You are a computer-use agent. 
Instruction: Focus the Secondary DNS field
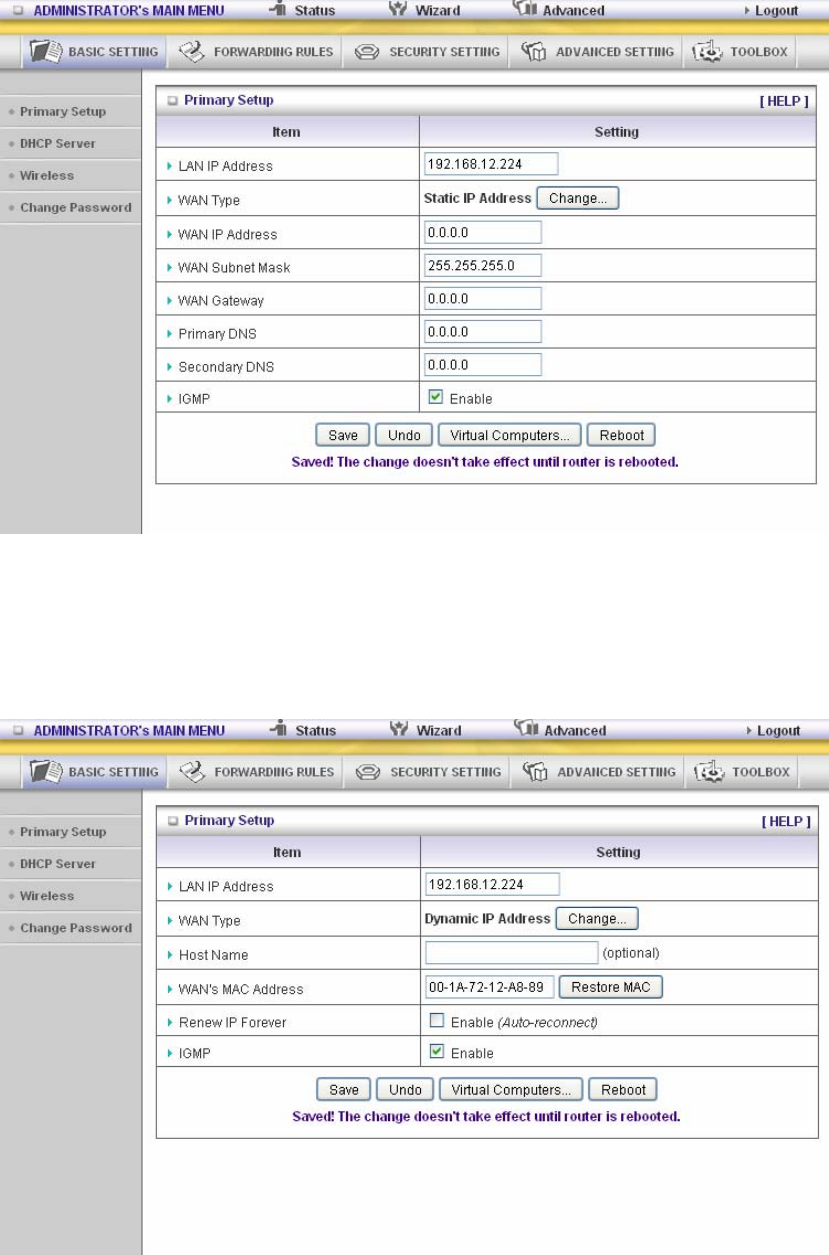483,365
